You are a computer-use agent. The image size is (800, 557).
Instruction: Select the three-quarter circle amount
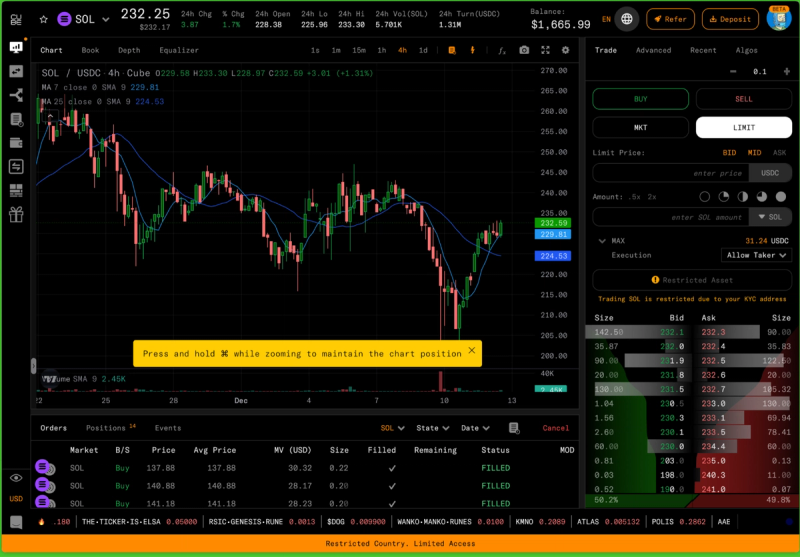762,196
